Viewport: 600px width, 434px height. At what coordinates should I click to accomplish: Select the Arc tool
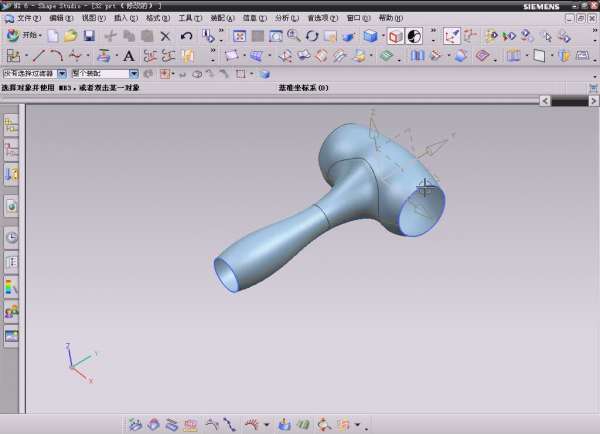[57, 56]
